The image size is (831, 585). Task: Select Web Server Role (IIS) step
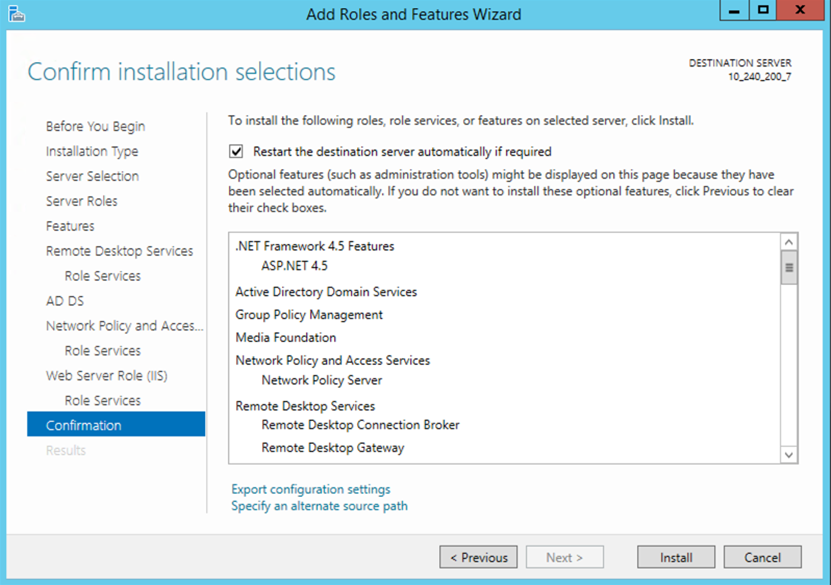(x=107, y=376)
